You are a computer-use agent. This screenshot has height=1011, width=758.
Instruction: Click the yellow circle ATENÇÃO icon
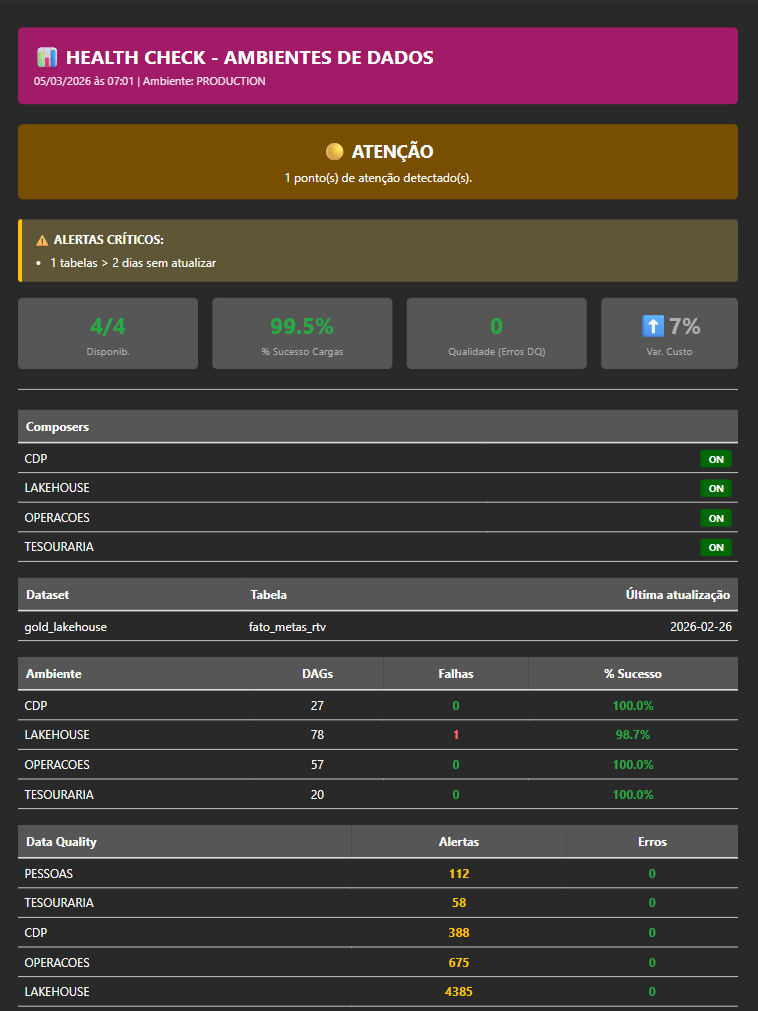[x=335, y=152]
